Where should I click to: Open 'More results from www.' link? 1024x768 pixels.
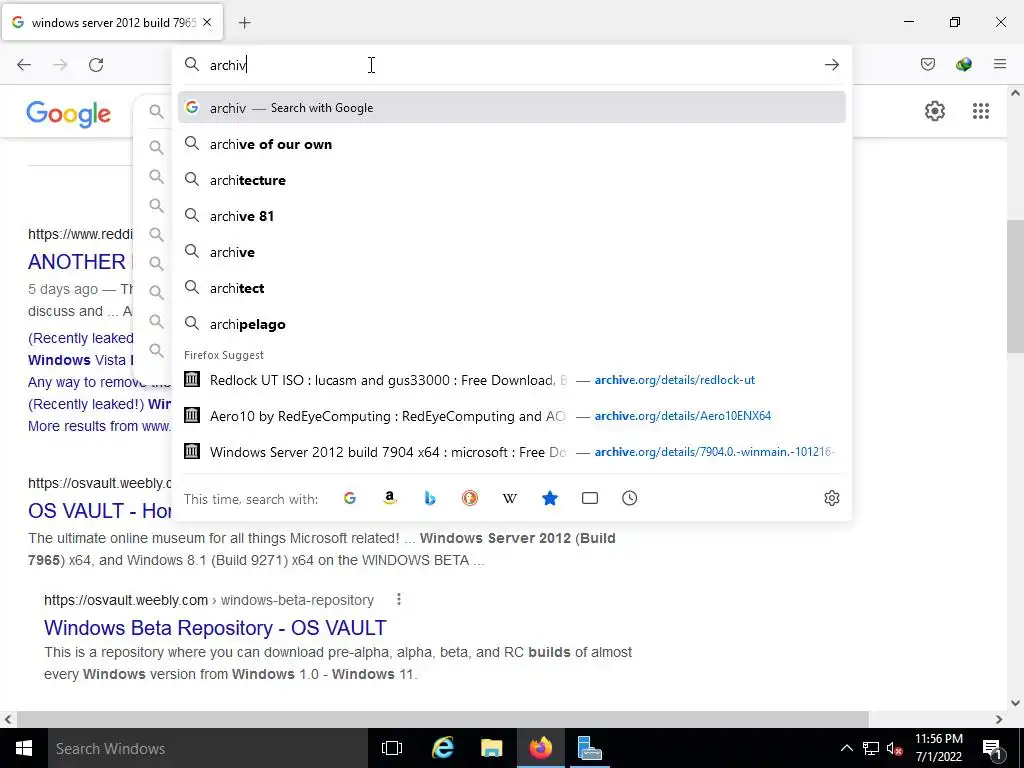coord(99,426)
